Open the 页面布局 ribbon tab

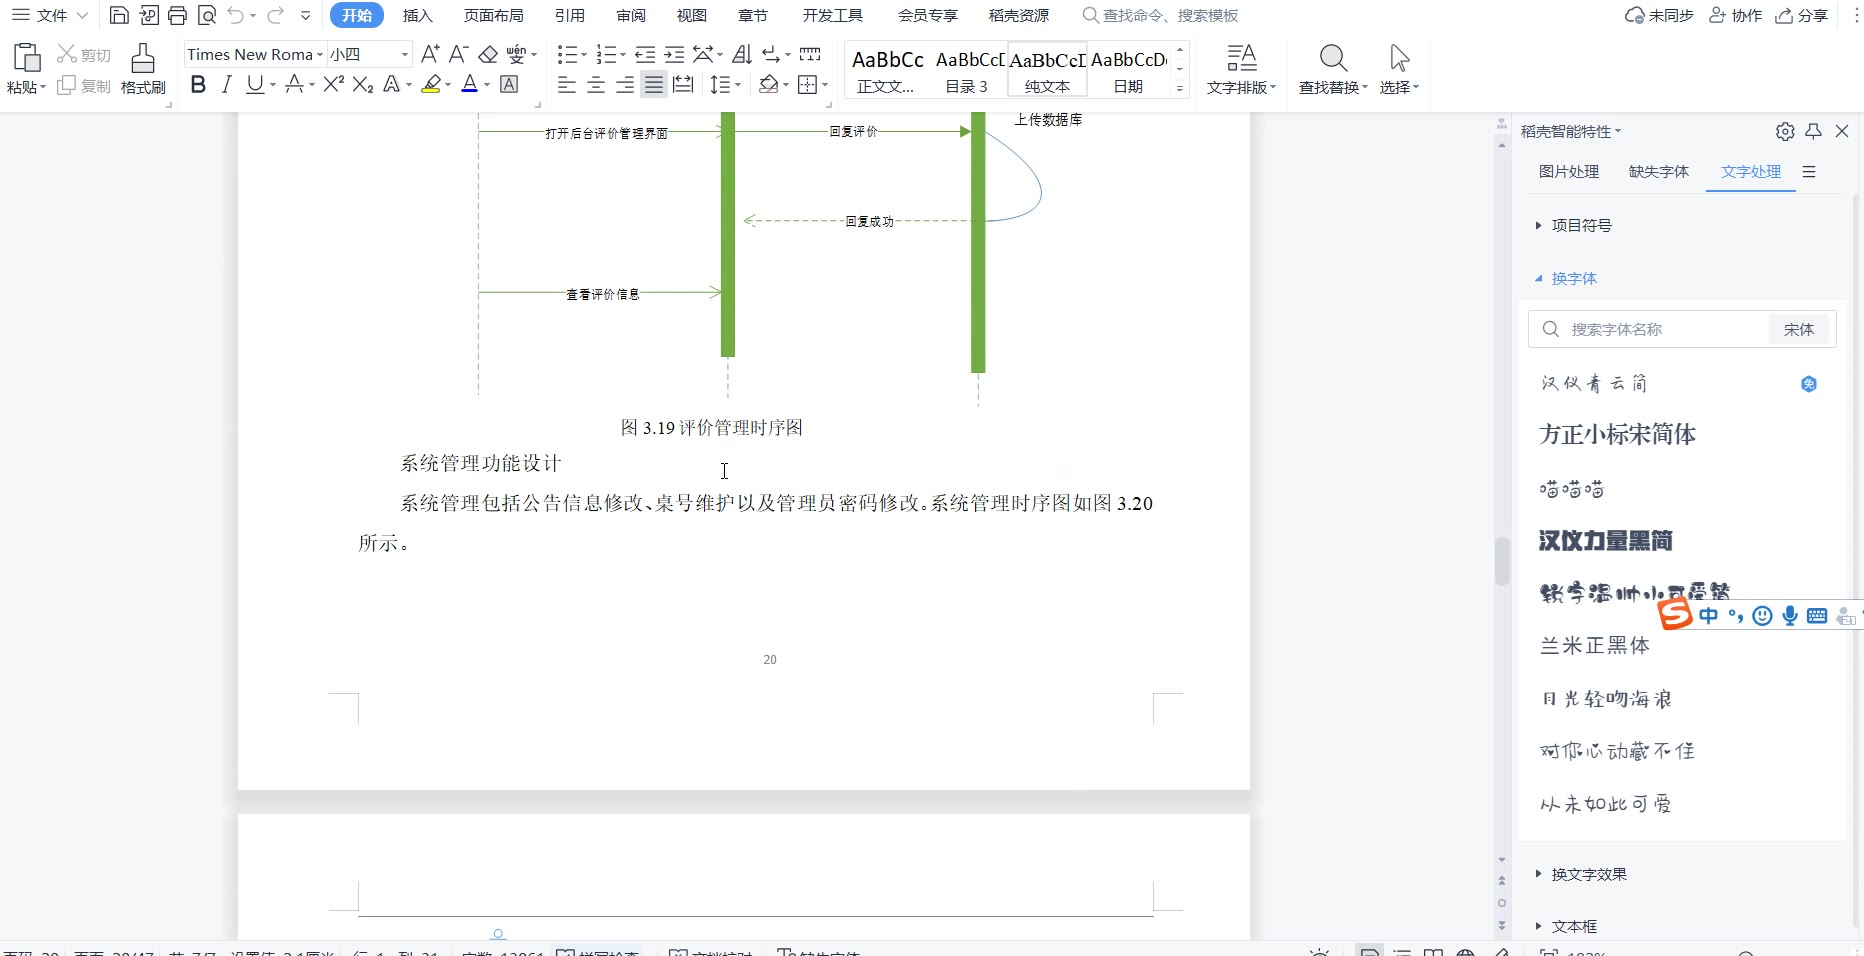494,15
